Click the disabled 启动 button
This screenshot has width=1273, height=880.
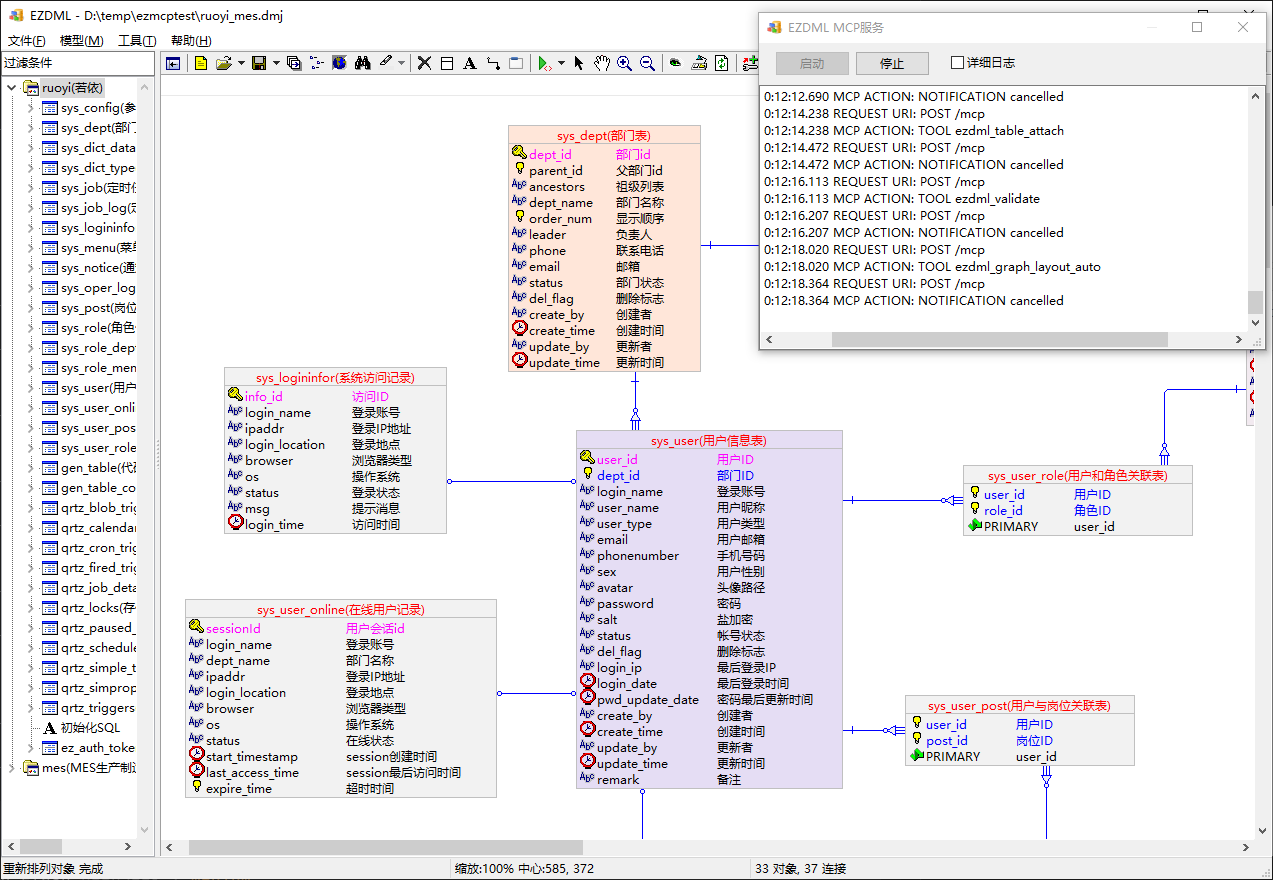tap(812, 63)
